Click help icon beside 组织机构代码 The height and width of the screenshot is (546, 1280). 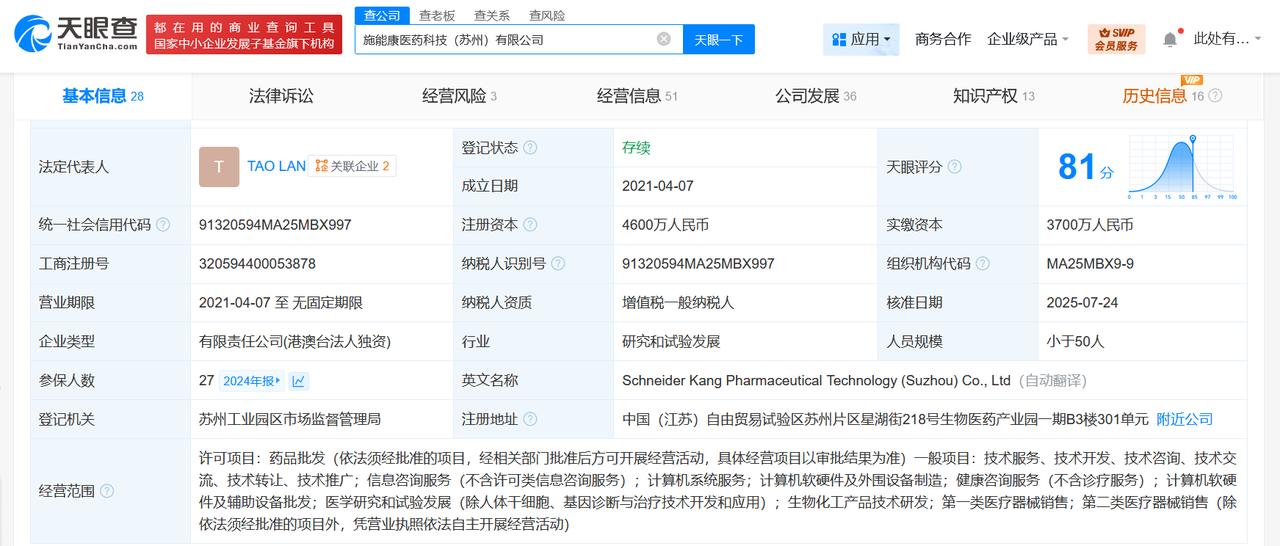click(x=982, y=264)
